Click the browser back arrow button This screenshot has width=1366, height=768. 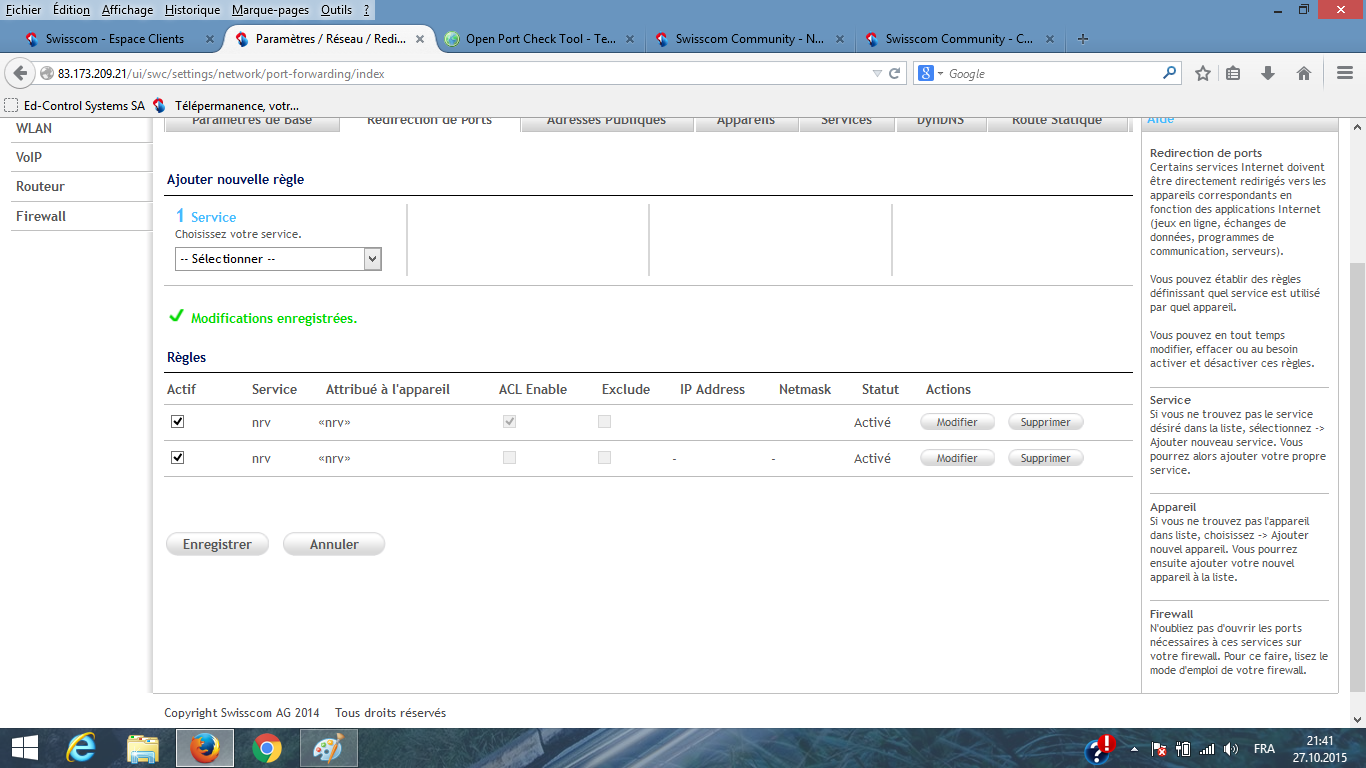21,74
